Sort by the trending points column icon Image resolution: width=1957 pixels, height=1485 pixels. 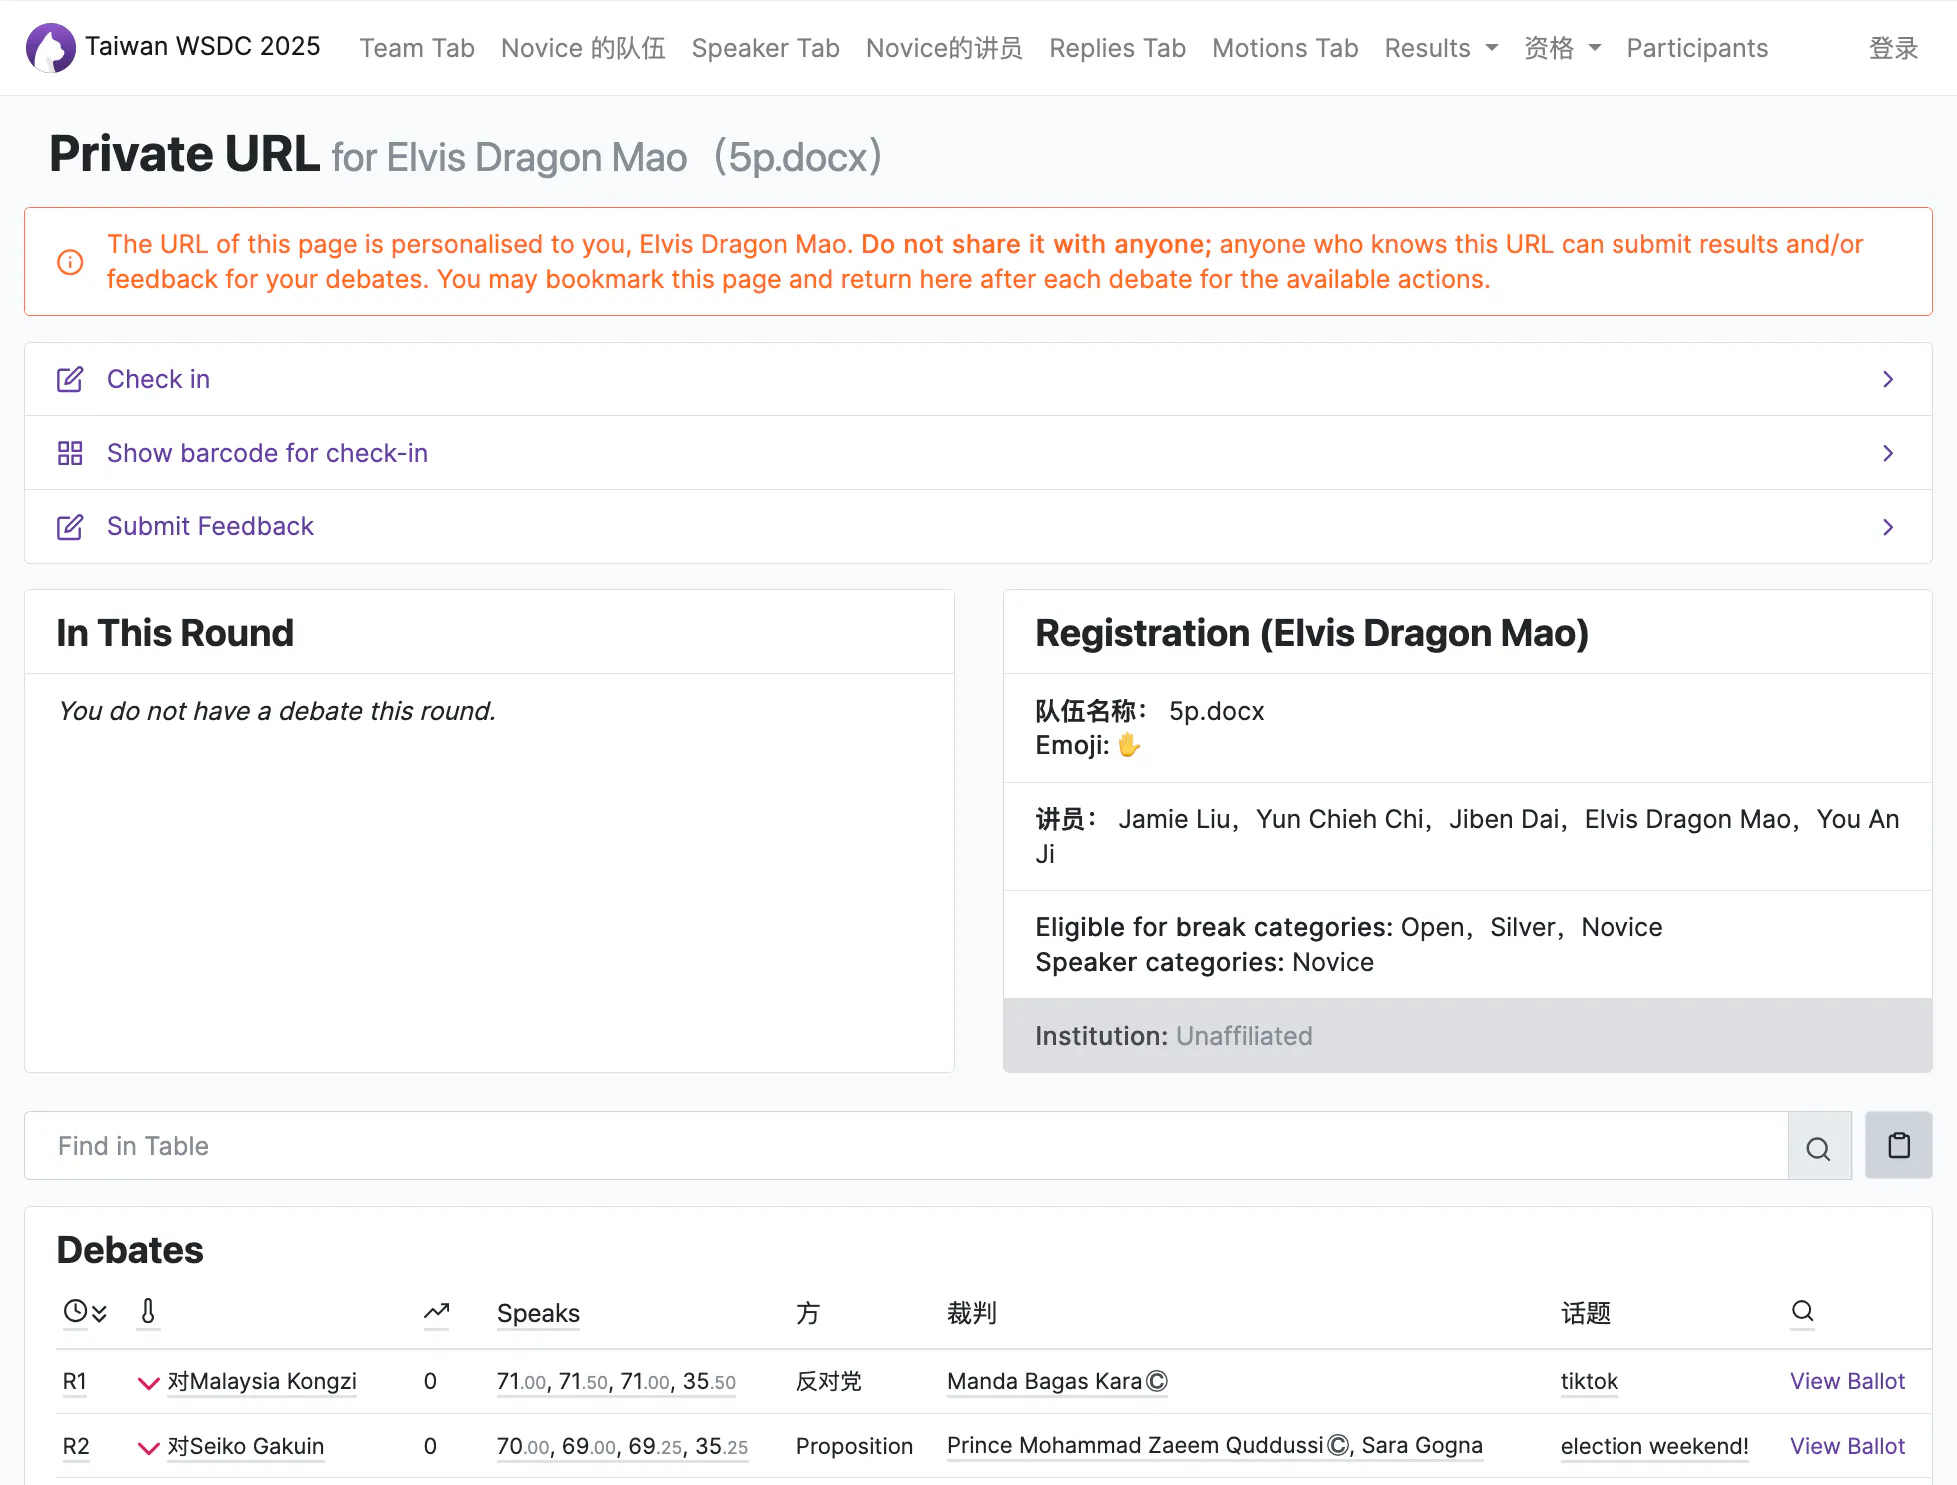[x=437, y=1312]
